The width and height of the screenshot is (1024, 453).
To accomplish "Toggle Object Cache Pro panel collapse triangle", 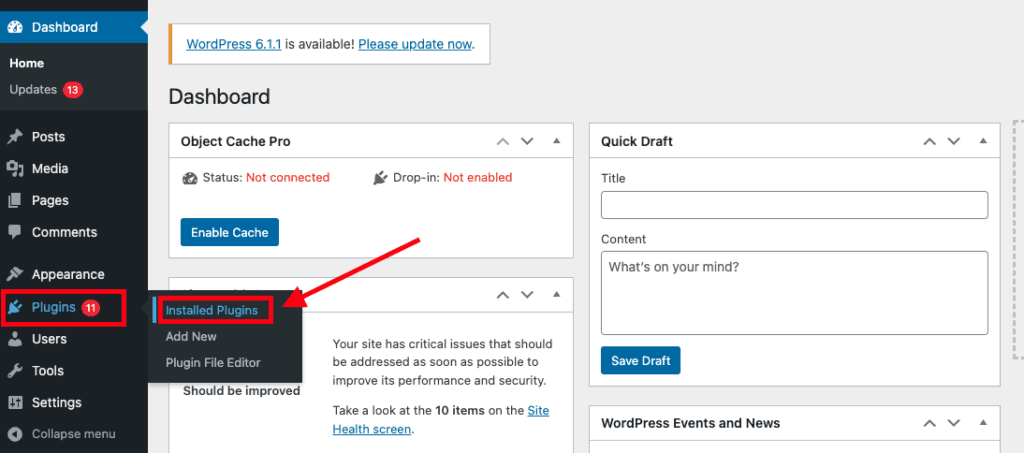I will [556, 141].
